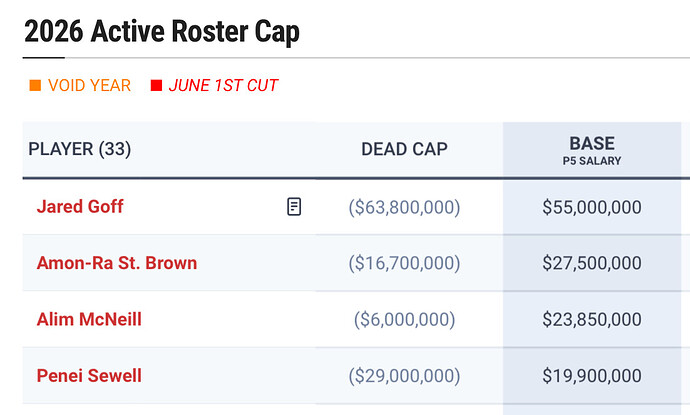
Task: Select Penei Sewell's ($29,000,000) dead cap value
Action: (x=404, y=376)
